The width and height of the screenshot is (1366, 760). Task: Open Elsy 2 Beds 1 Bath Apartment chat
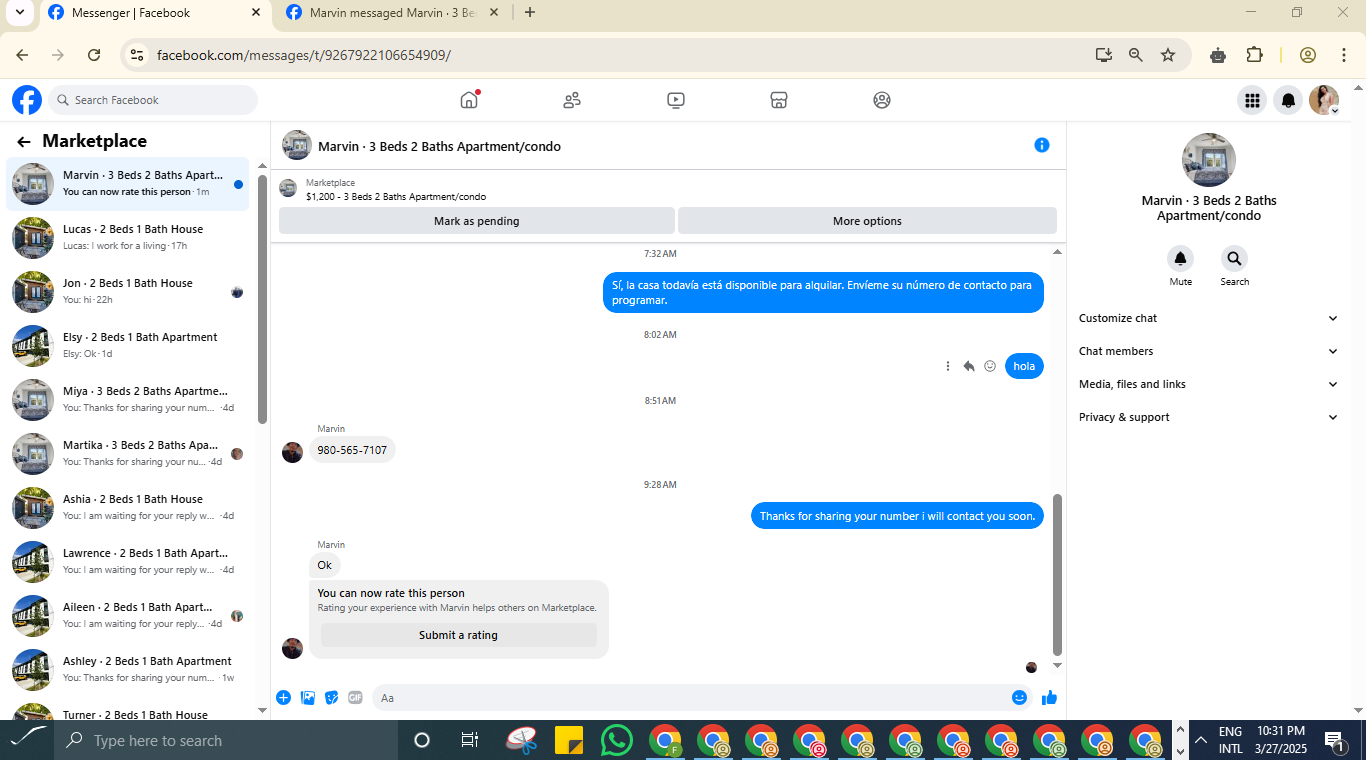(x=128, y=346)
